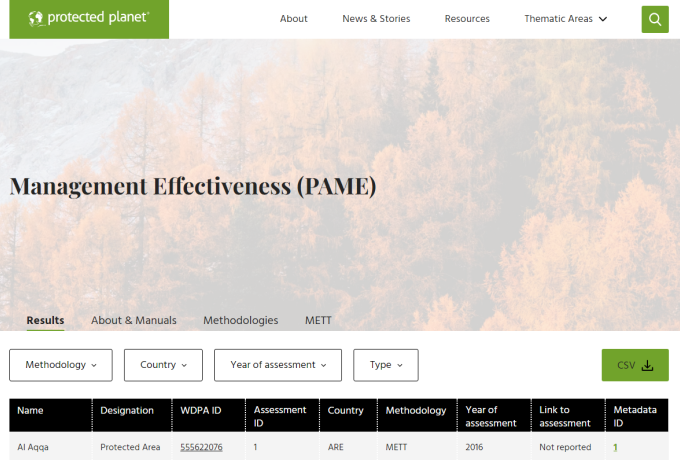The height and width of the screenshot is (460, 680).
Task: Open News & Stories page
Action: point(376,19)
